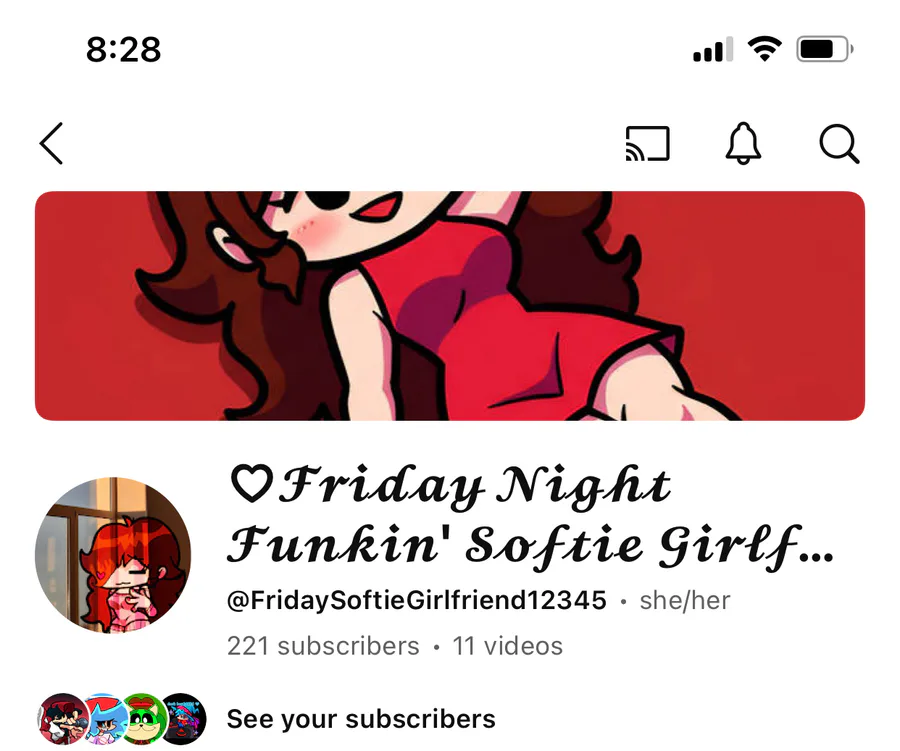
Task: Open the 221 subscribers count
Action: coord(323,646)
